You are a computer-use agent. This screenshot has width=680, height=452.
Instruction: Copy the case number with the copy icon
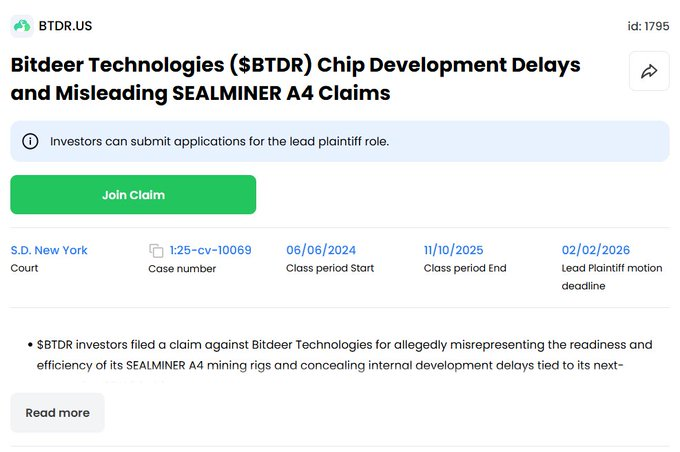click(x=156, y=250)
